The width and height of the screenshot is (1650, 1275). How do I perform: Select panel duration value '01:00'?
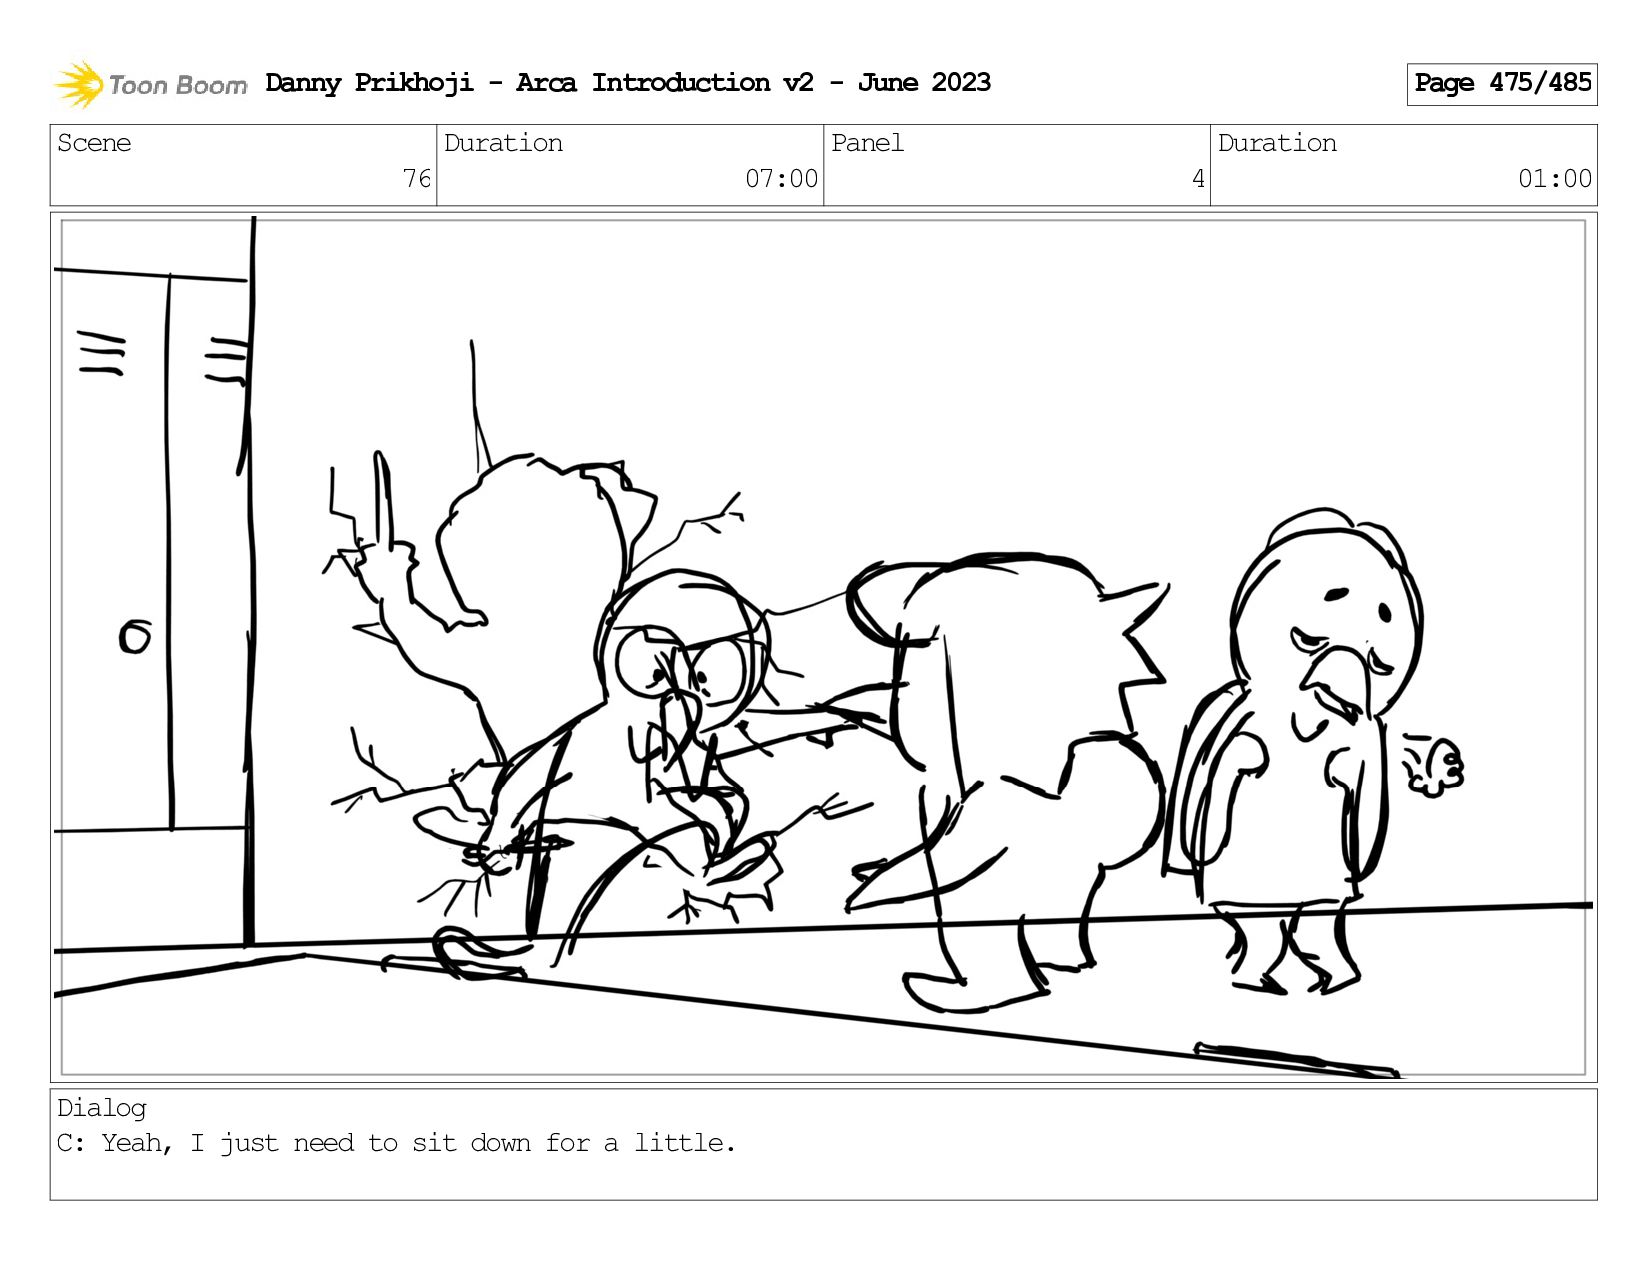(x=1555, y=179)
